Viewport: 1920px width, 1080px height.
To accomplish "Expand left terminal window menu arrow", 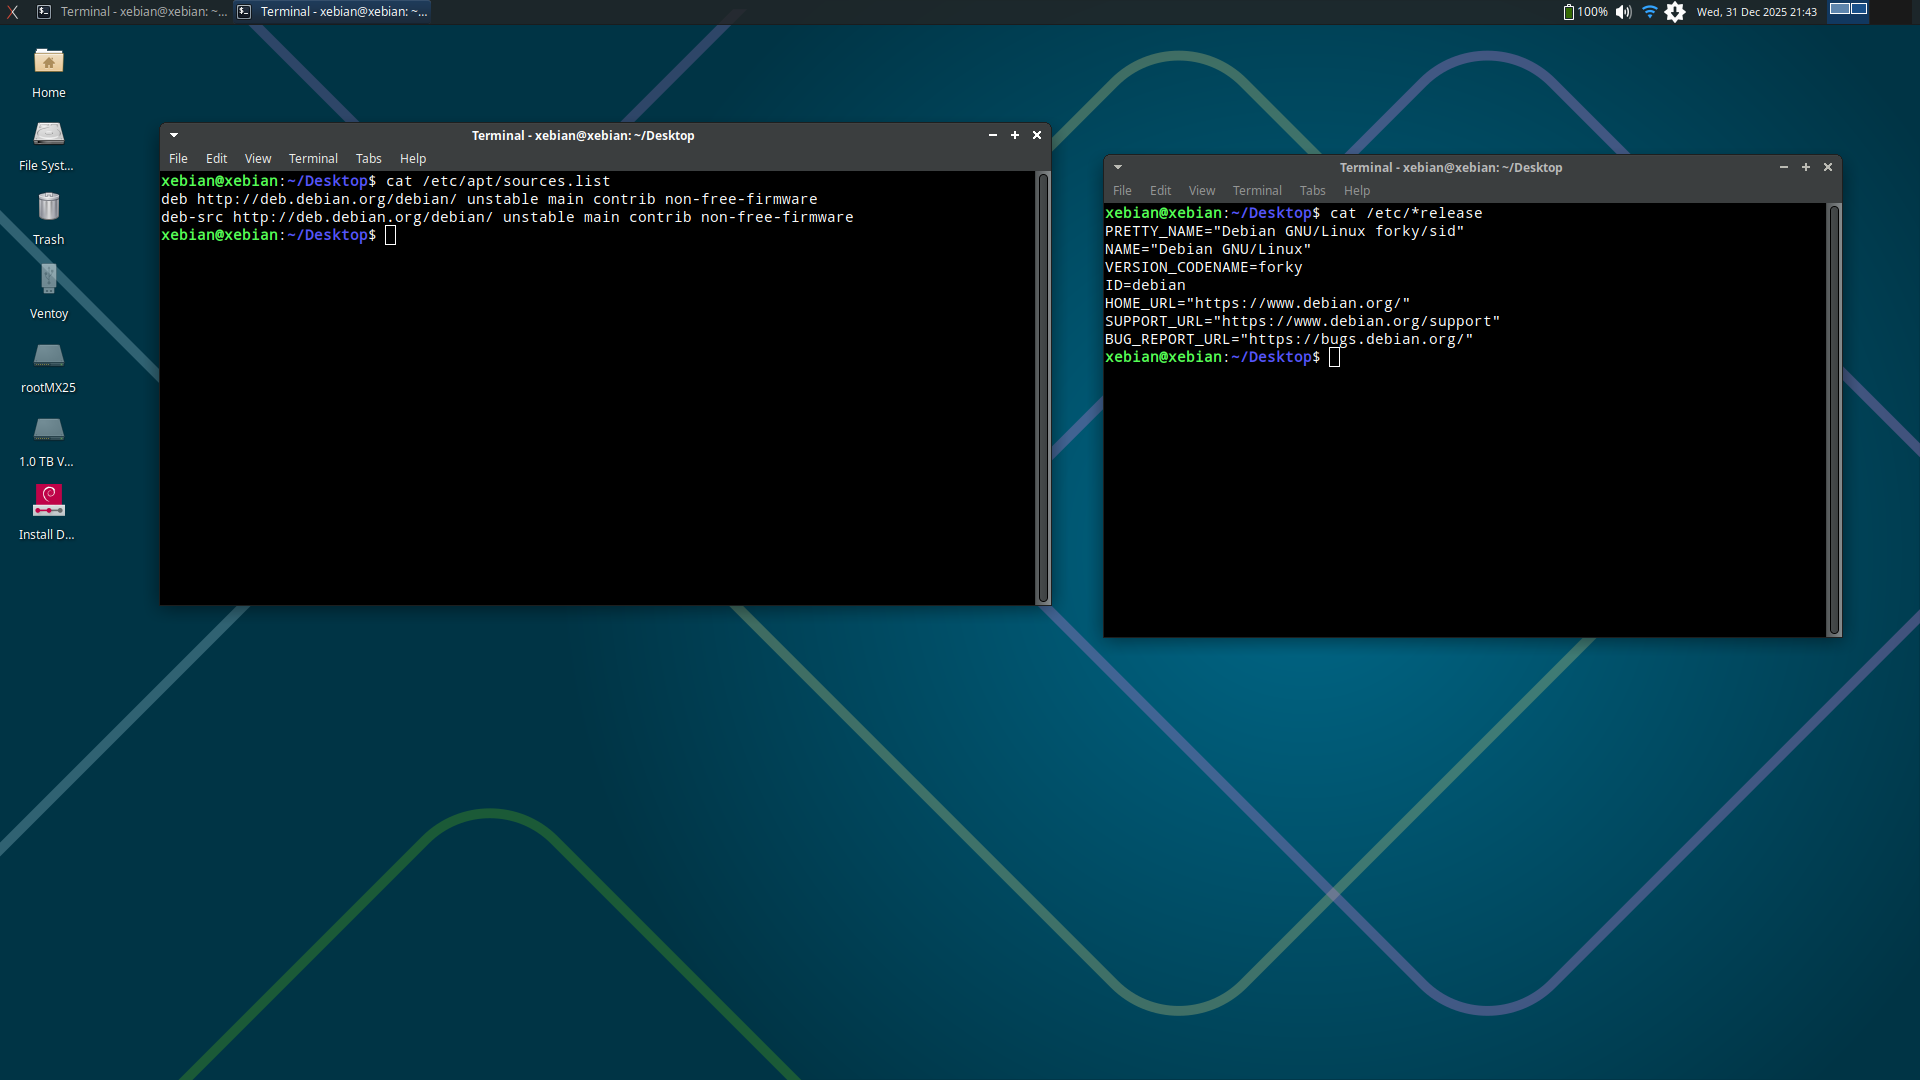I will [x=174, y=135].
